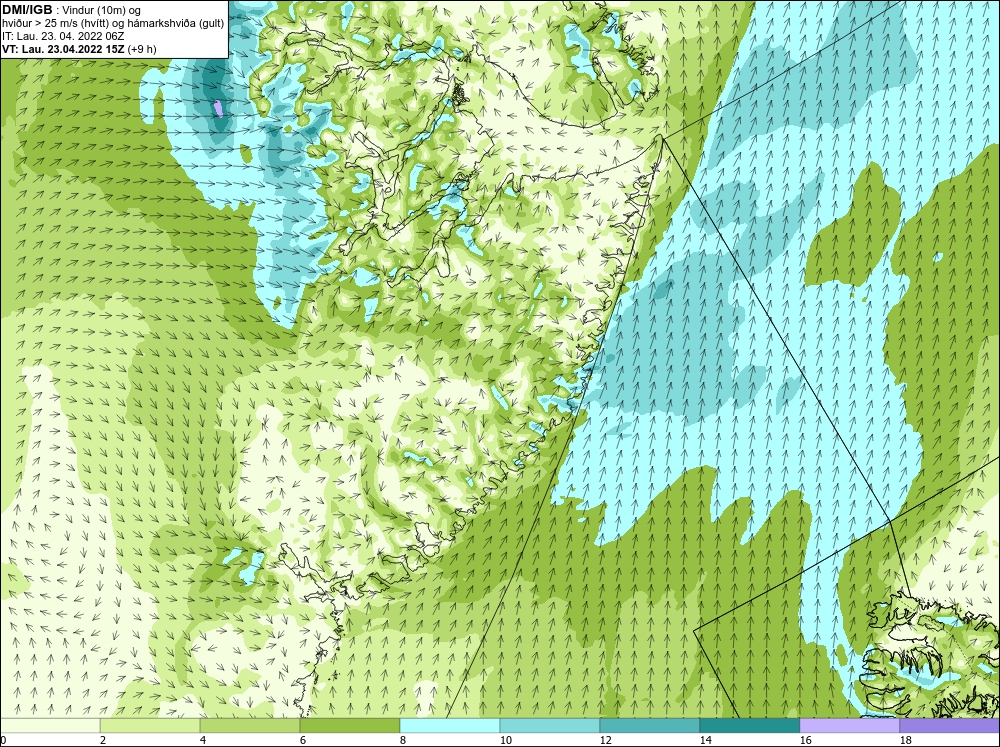Click the scale label '4'

pyautogui.click(x=203, y=740)
